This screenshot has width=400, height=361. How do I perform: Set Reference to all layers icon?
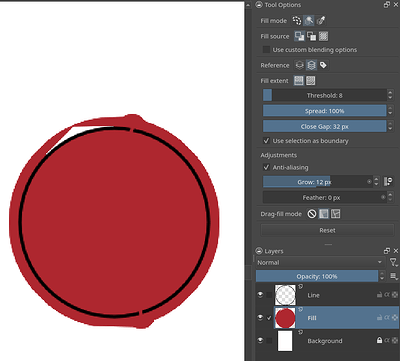(311, 65)
